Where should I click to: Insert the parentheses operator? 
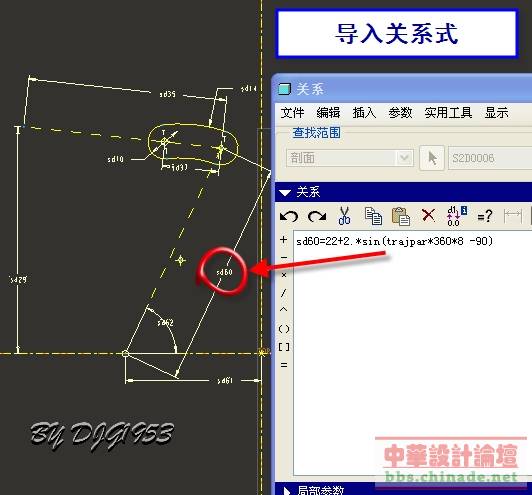coord(284,329)
